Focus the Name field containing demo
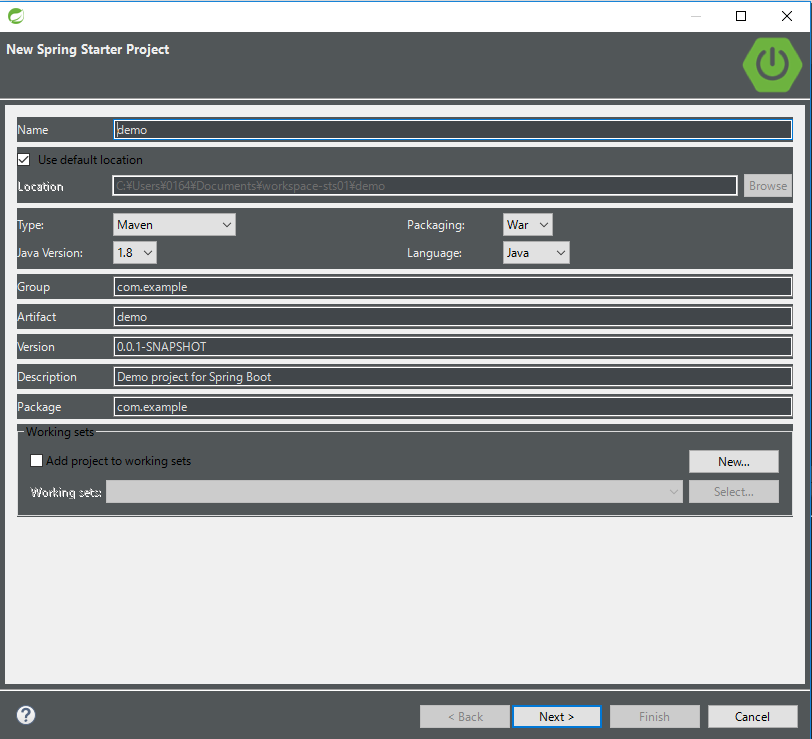Image resolution: width=812 pixels, height=739 pixels. coord(453,129)
